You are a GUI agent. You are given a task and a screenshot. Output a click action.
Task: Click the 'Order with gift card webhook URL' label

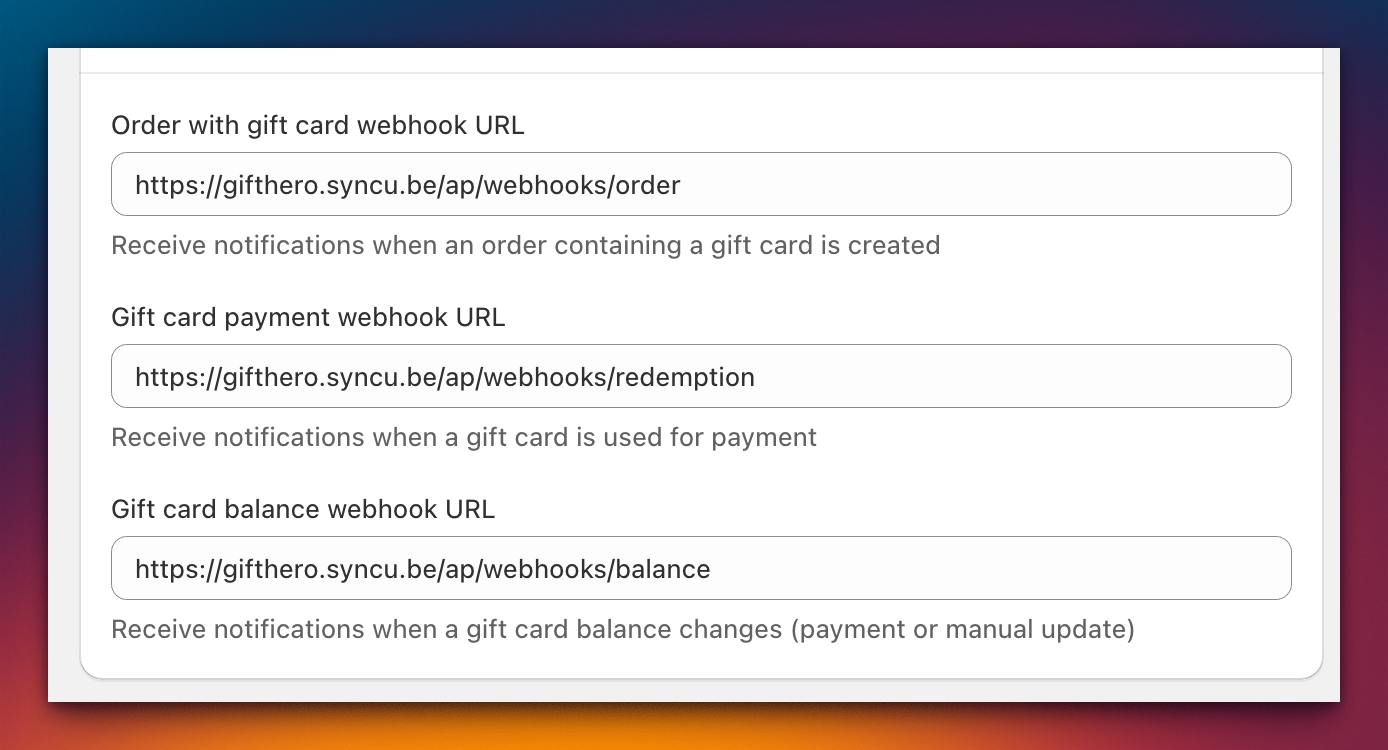317,125
